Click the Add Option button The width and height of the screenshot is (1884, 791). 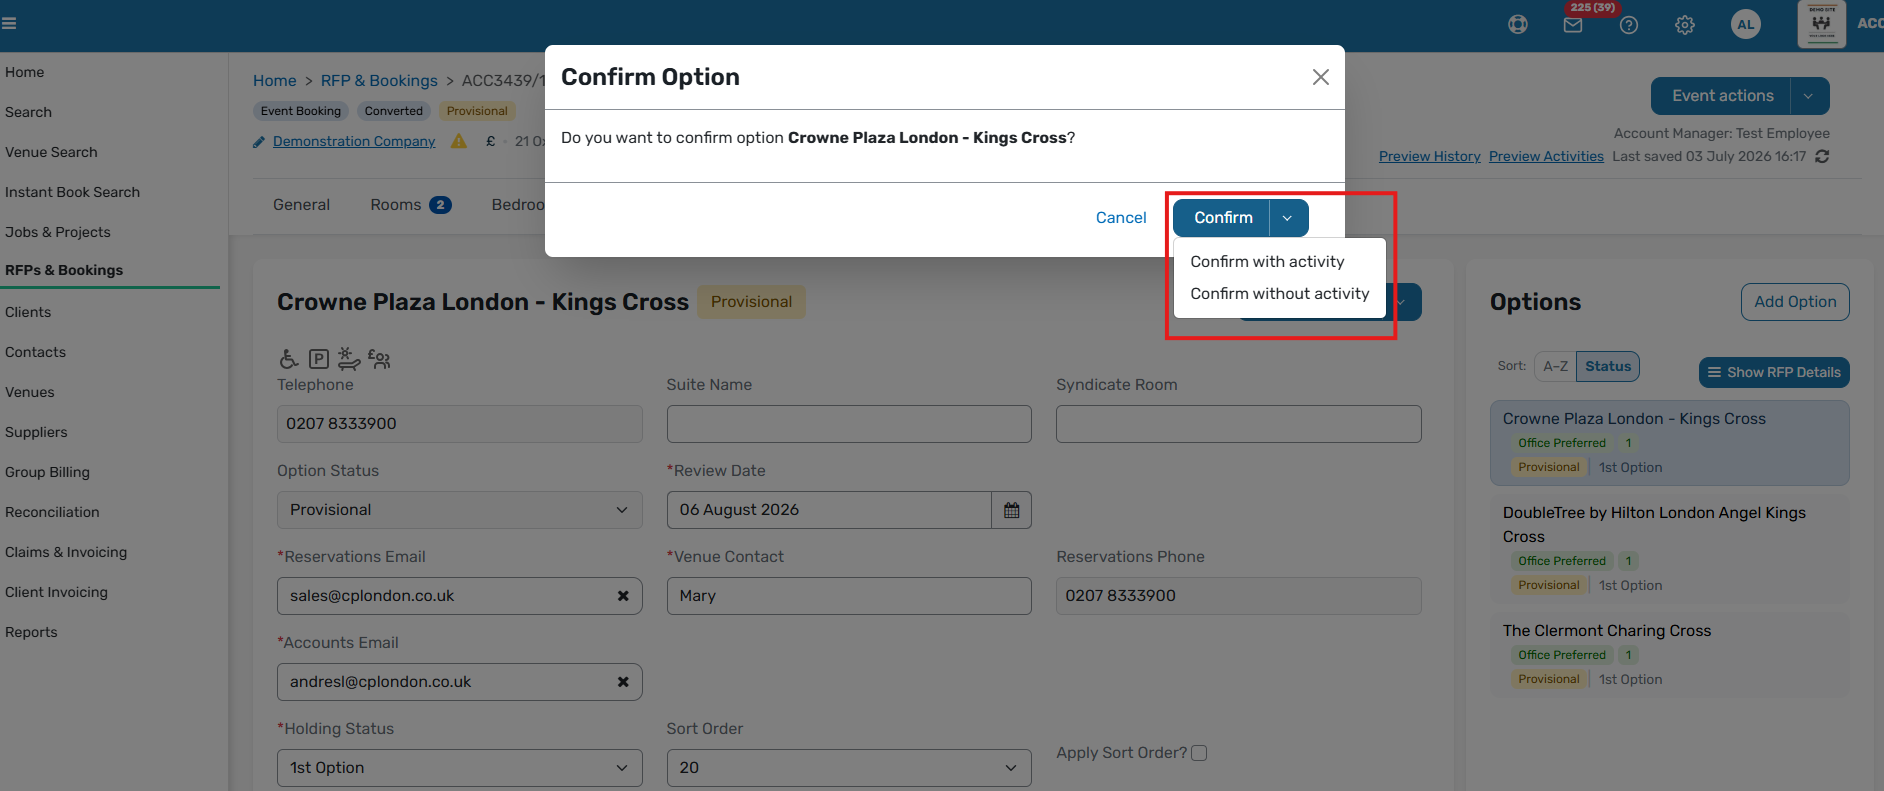(1795, 302)
